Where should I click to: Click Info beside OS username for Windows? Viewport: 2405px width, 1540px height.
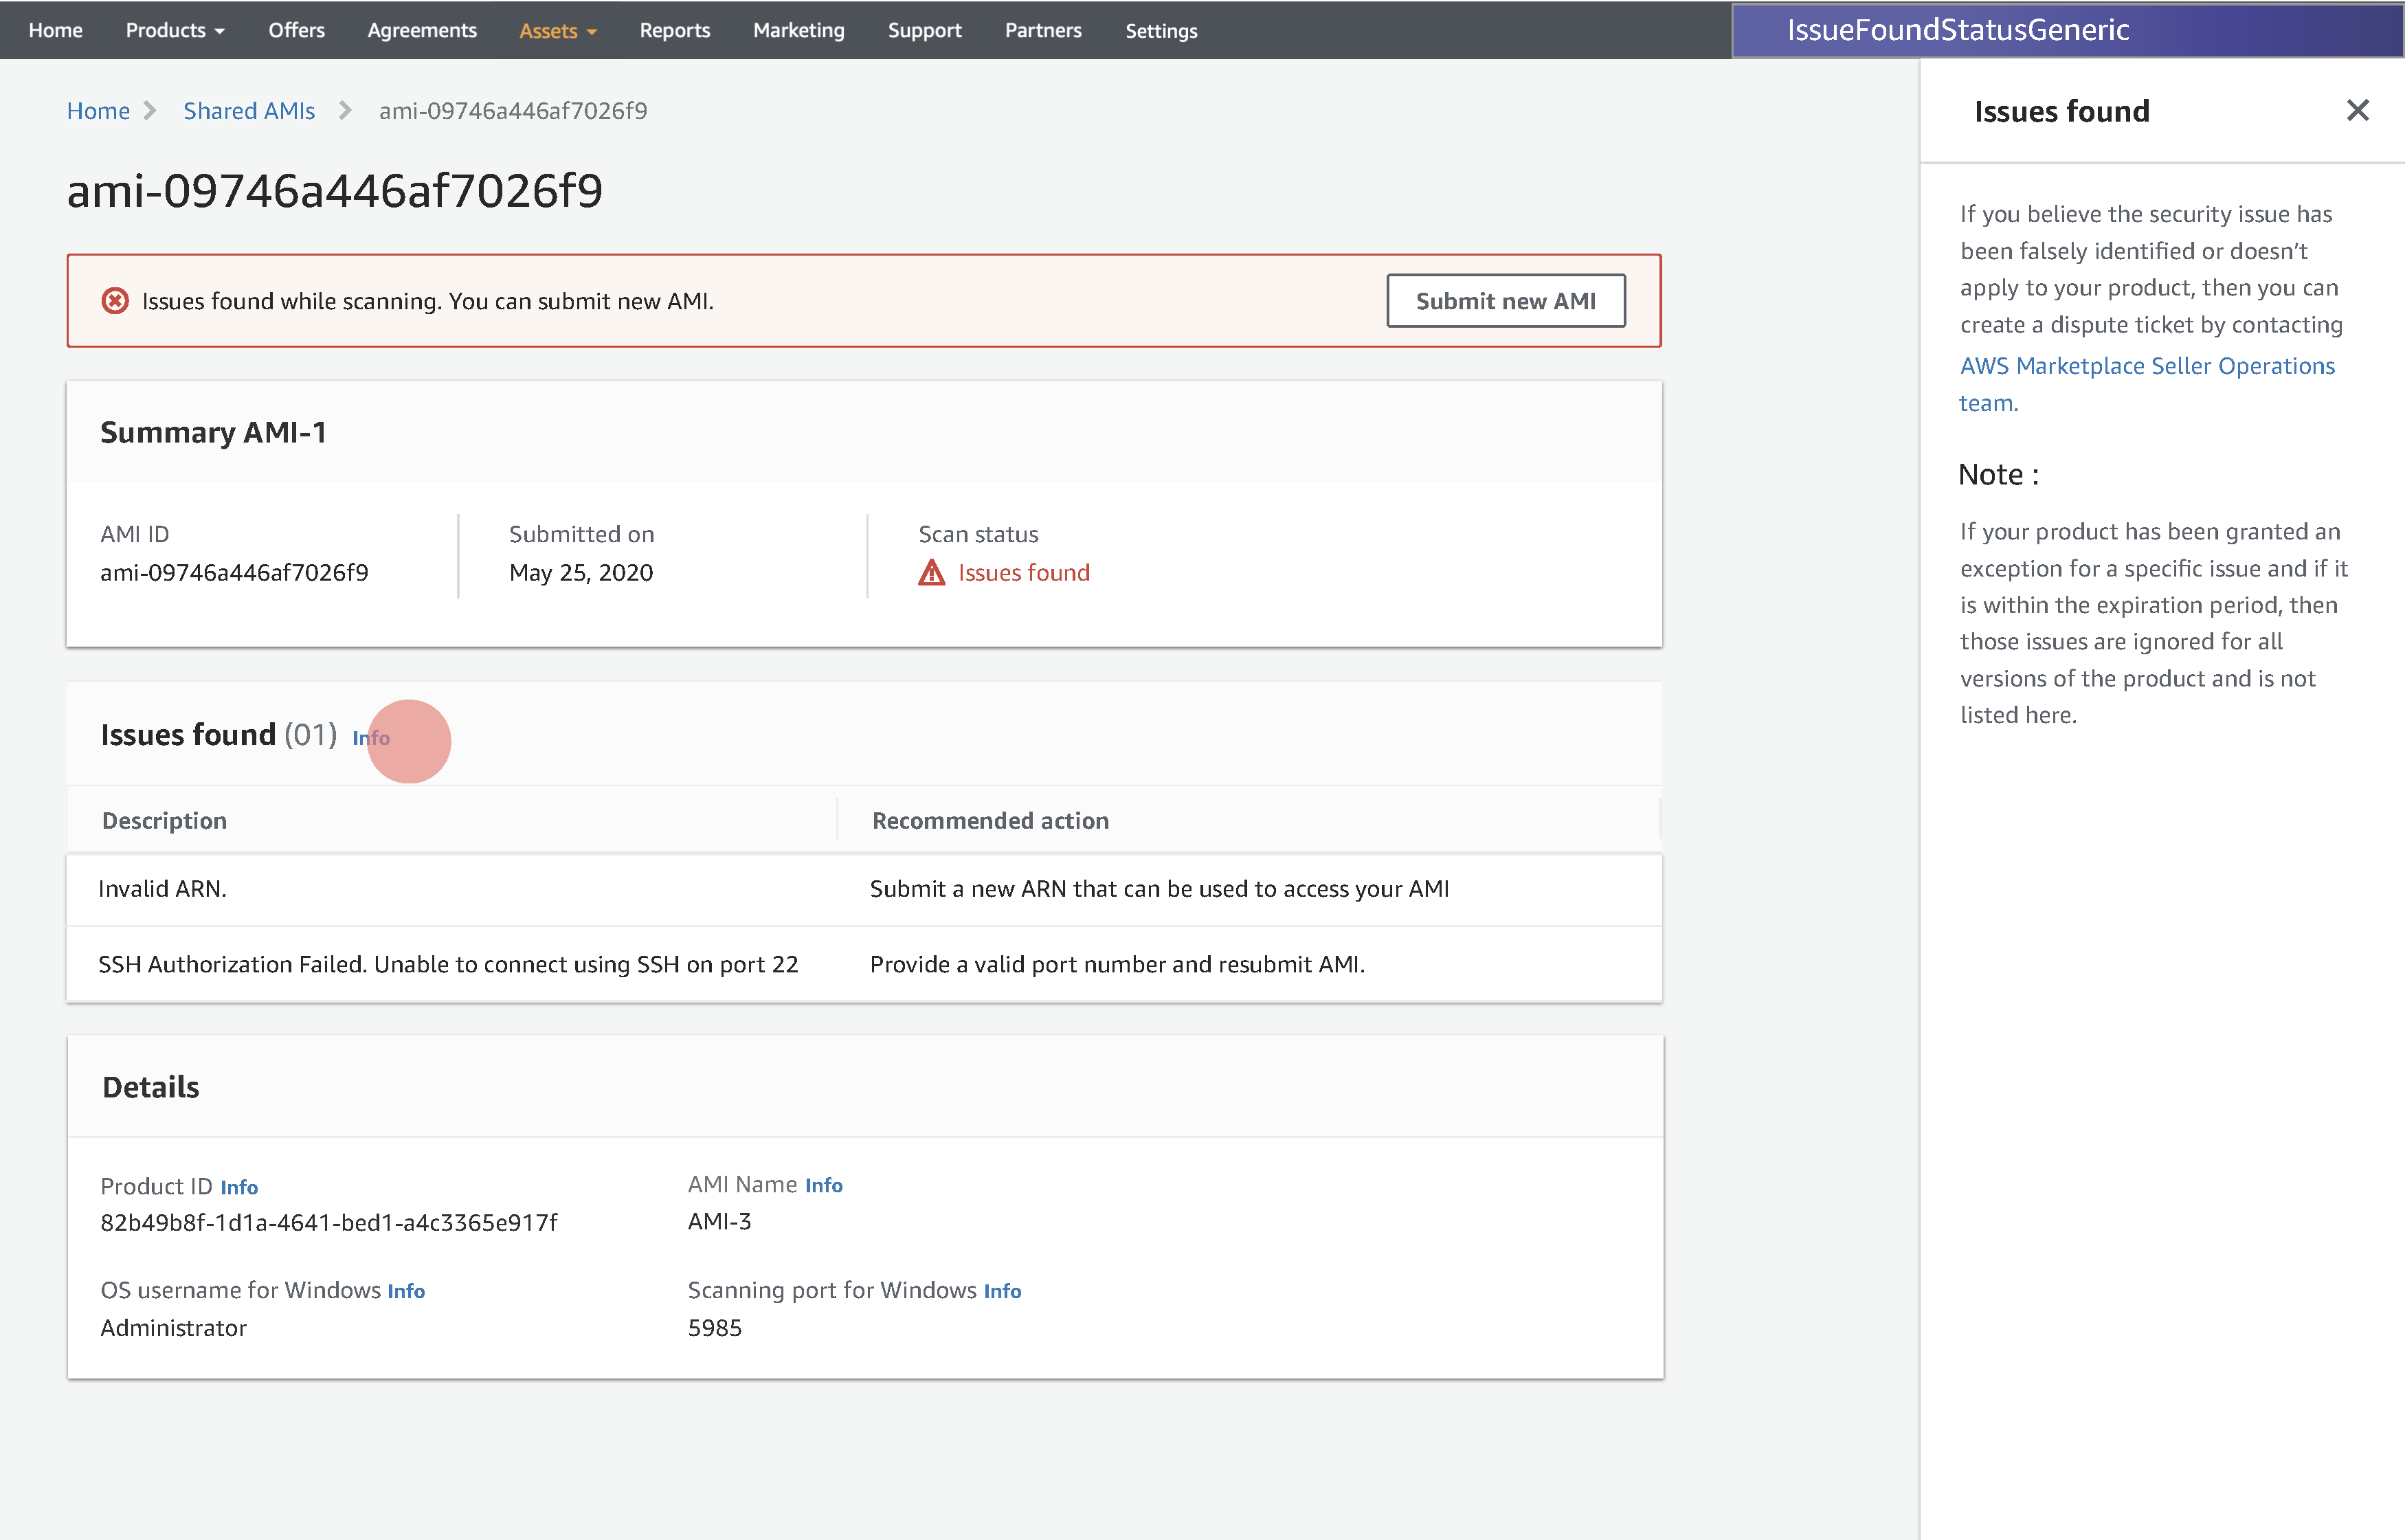(x=406, y=1291)
